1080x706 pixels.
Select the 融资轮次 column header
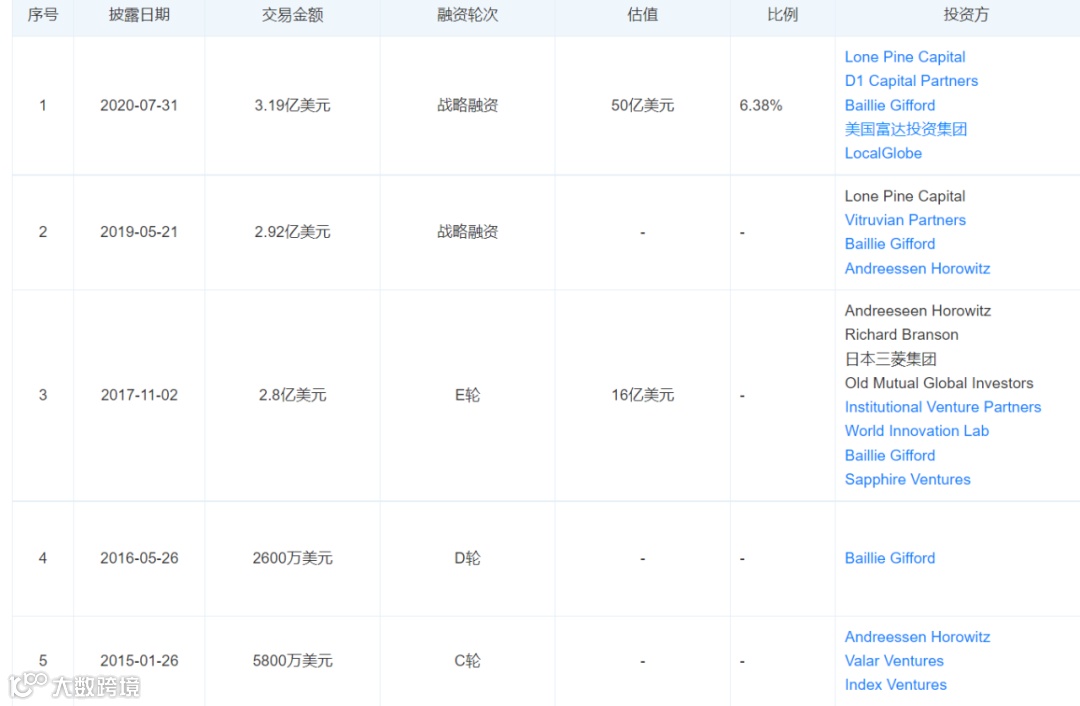468,15
